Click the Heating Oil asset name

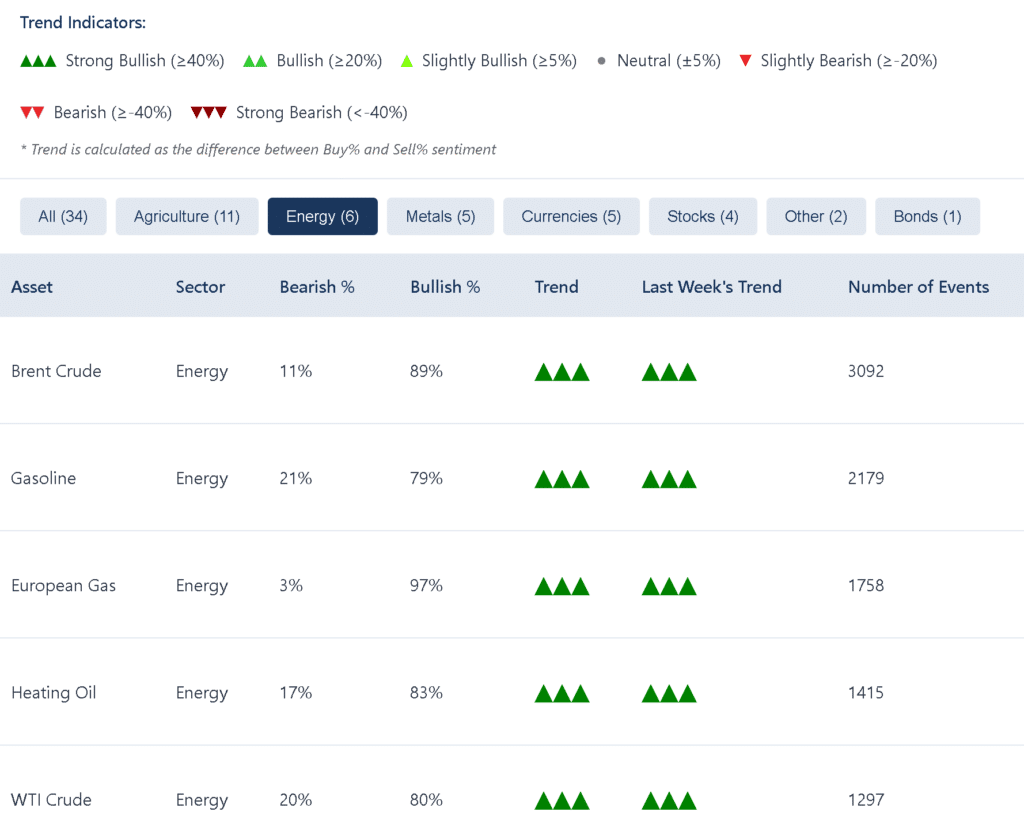(53, 692)
